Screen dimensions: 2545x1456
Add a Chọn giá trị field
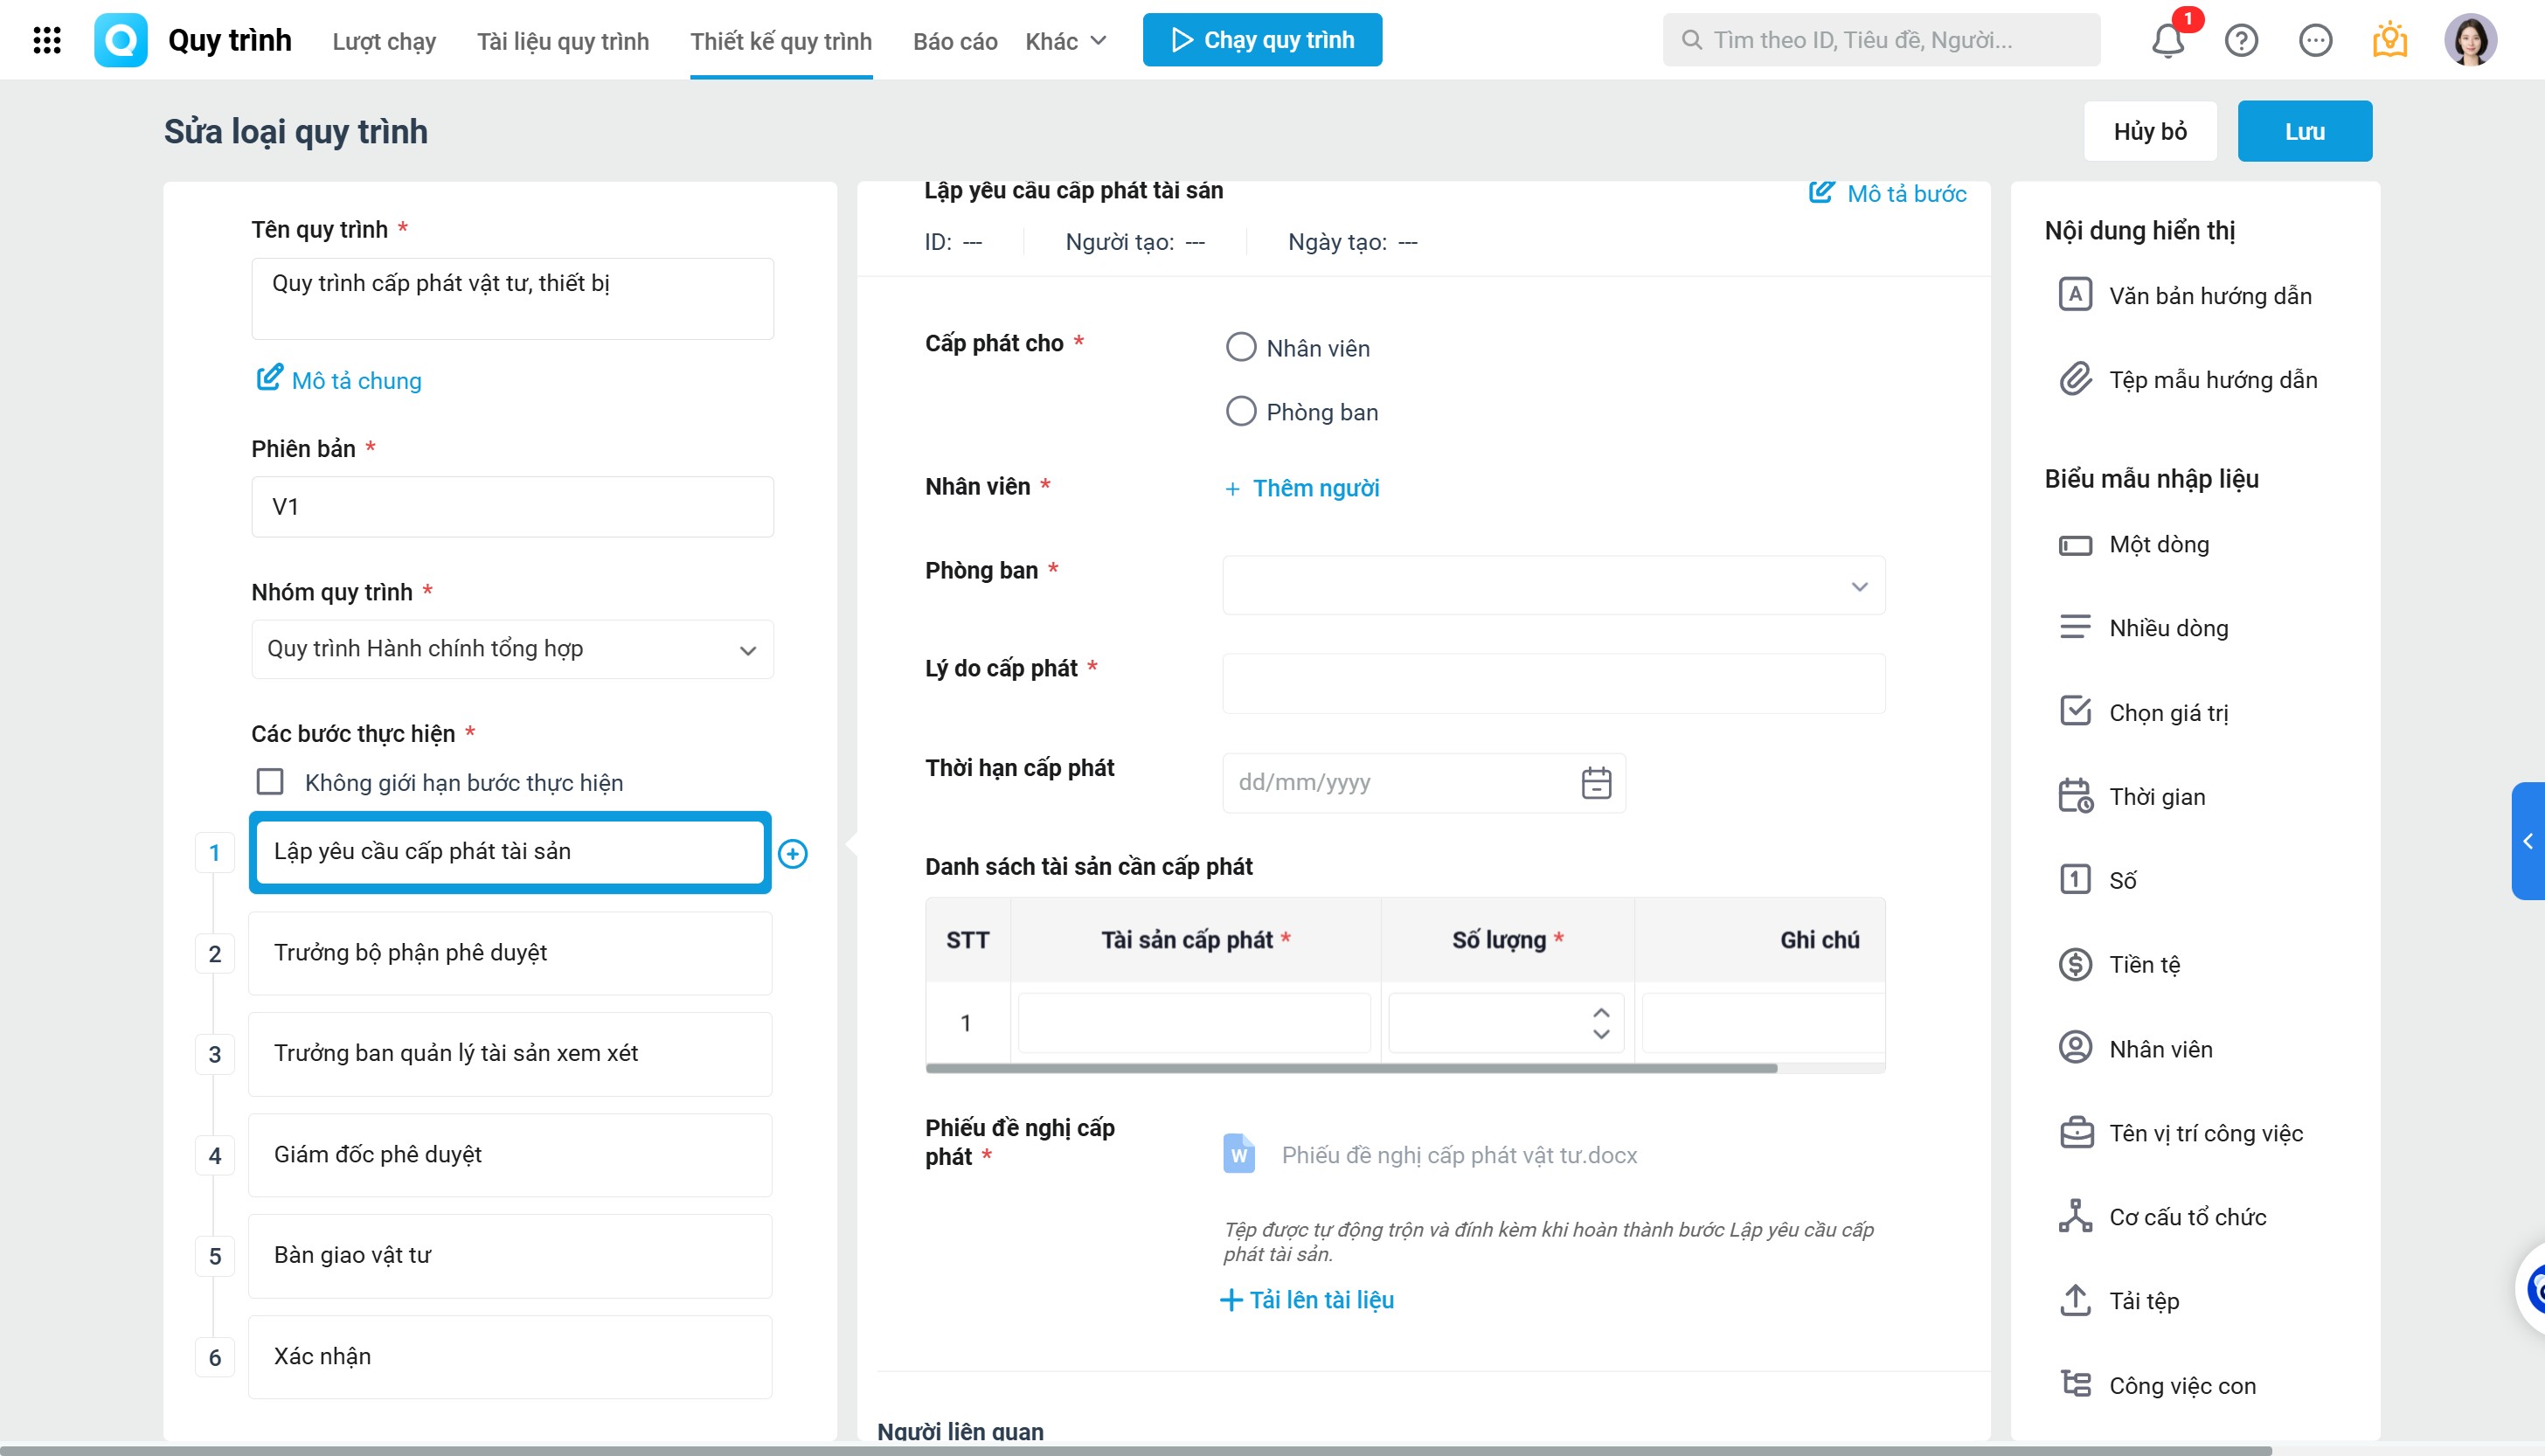click(x=2143, y=712)
